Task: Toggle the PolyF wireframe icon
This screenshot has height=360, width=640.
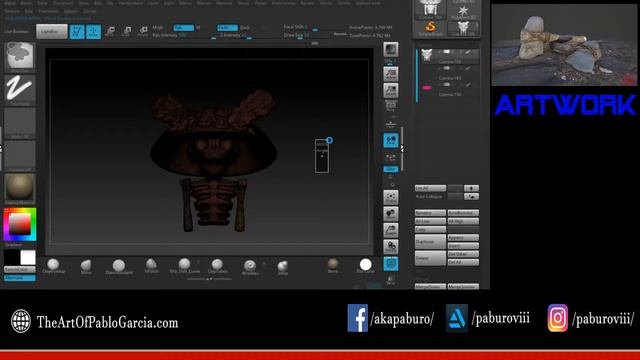Action: point(391,264)
